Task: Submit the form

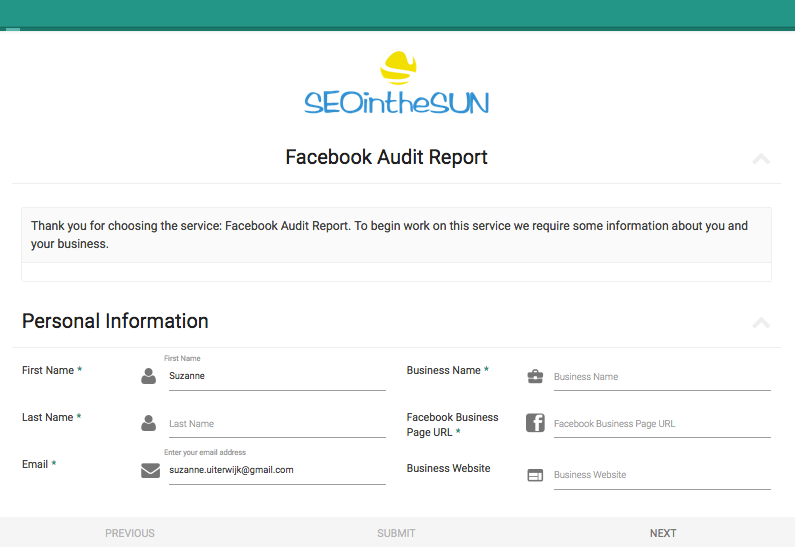Action: [x=396, y=533]
